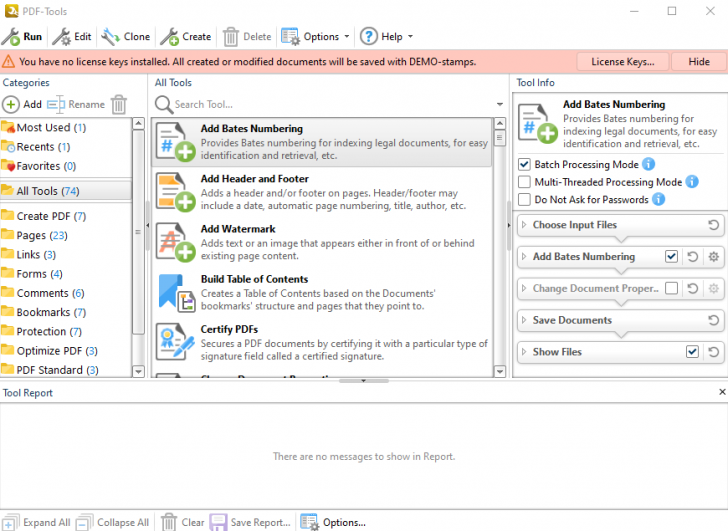Click the License Keys button
The image size is (728, 531).
(x=623, y=62)
